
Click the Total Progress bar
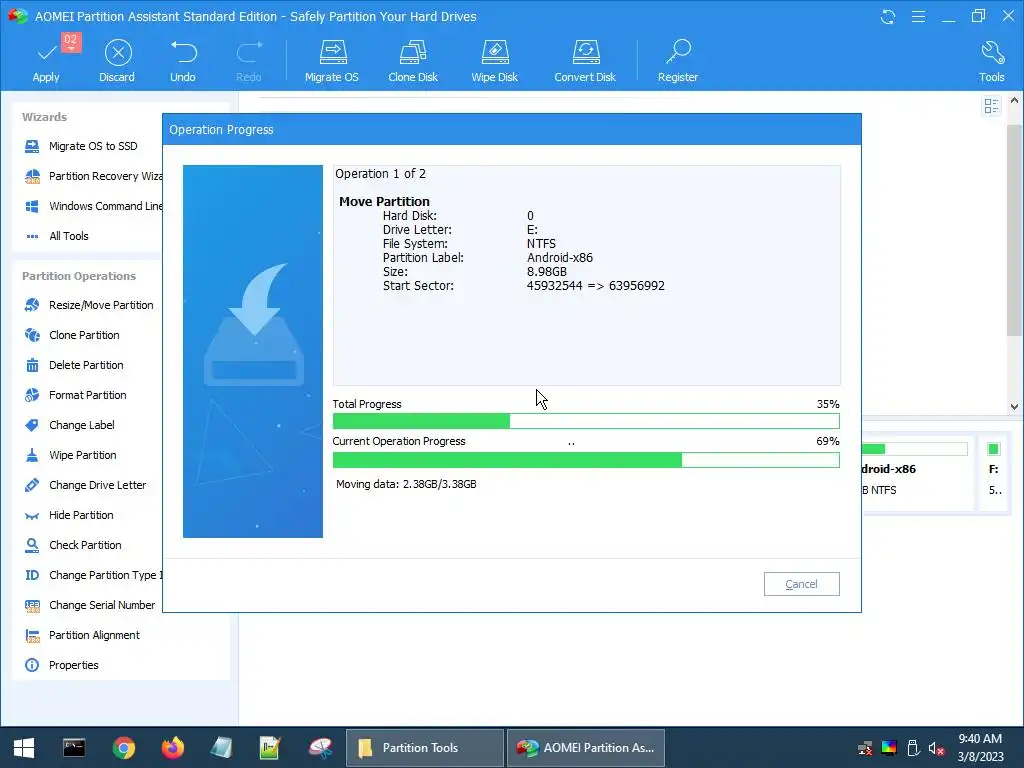586,421
